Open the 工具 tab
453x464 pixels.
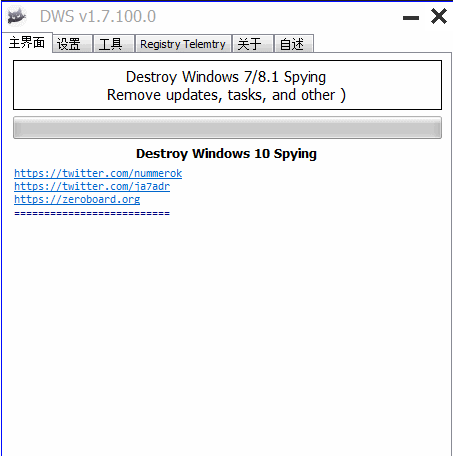[114, 44]
